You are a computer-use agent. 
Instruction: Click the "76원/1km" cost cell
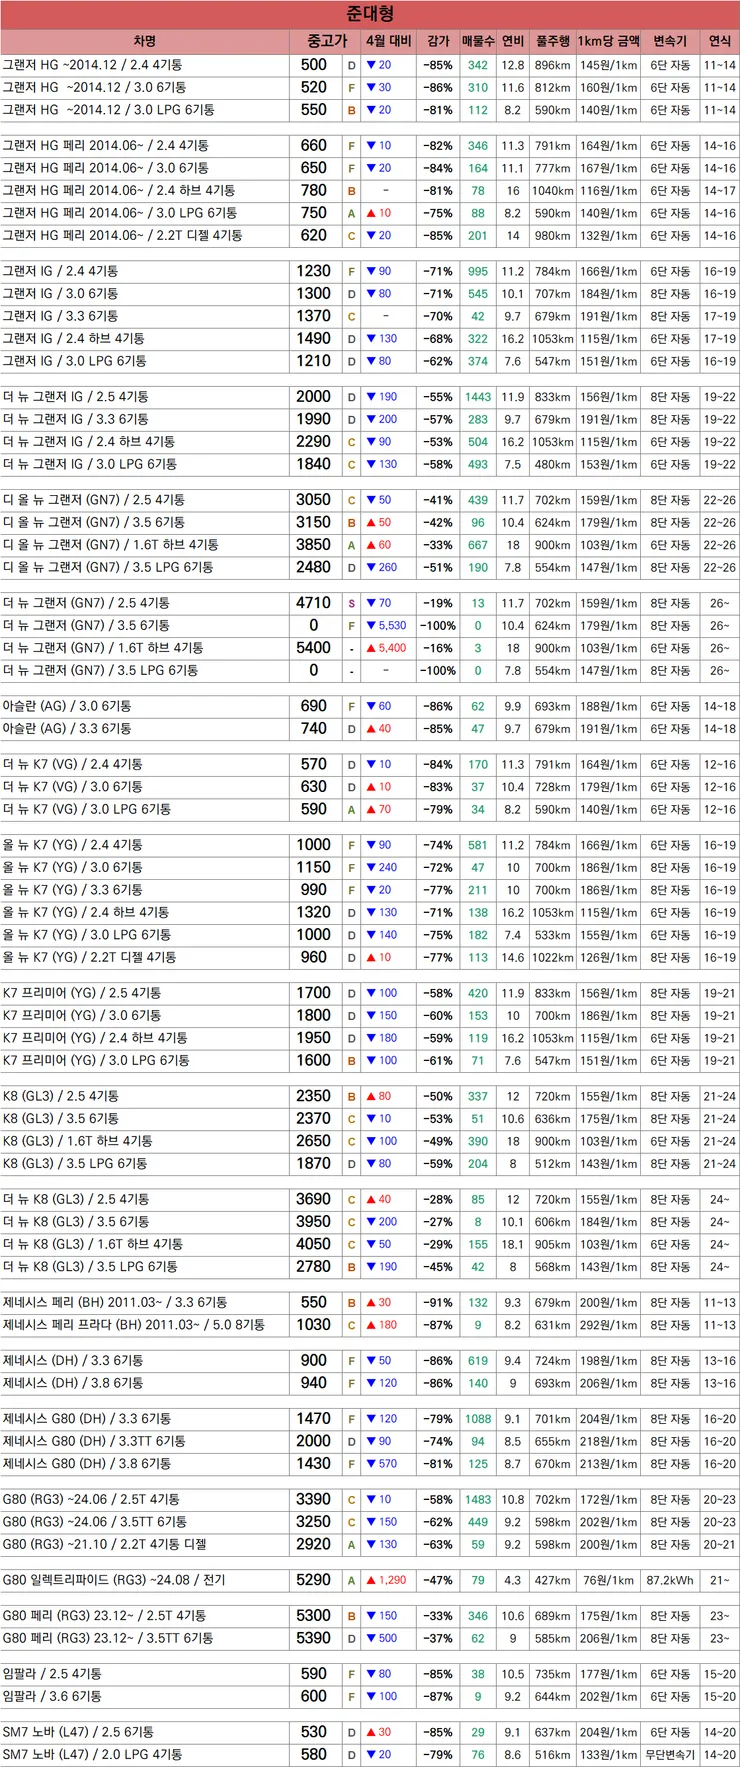point(608,1580)
